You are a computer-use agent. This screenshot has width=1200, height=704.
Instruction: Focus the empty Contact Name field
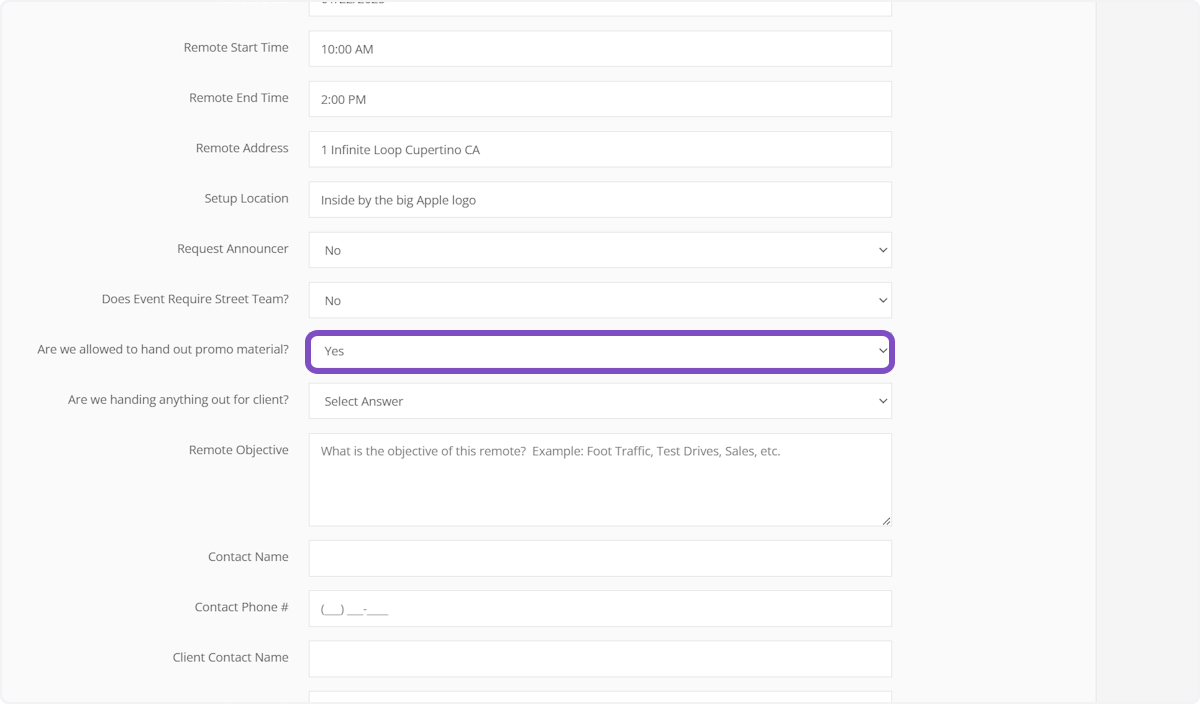[599, 559]
